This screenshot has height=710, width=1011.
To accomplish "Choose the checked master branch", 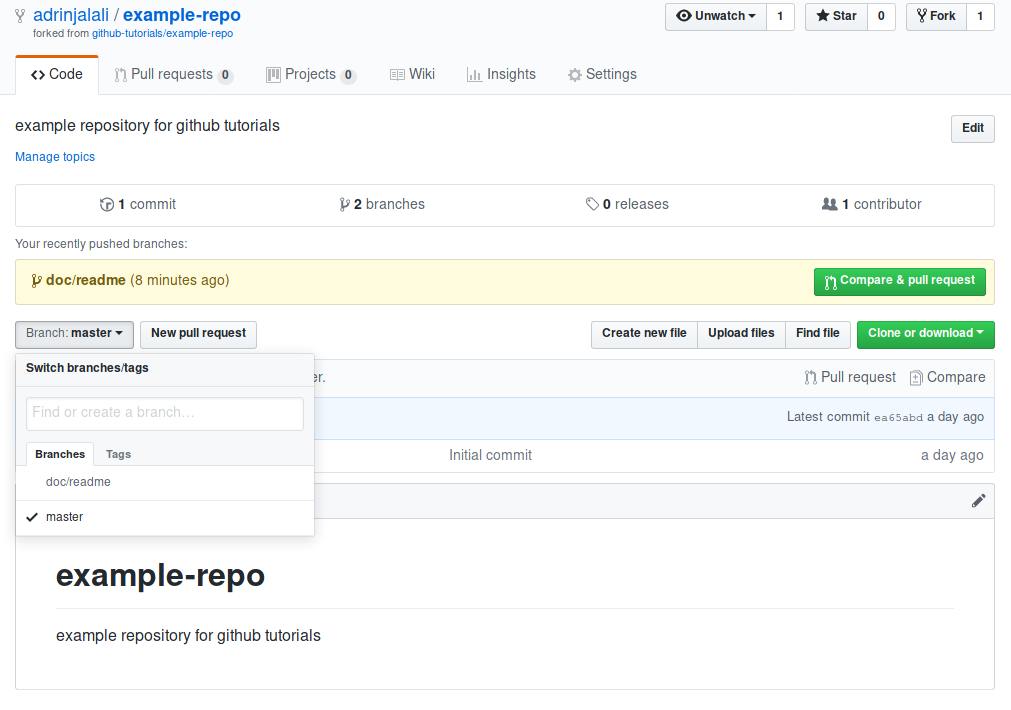I will [164, 517].
